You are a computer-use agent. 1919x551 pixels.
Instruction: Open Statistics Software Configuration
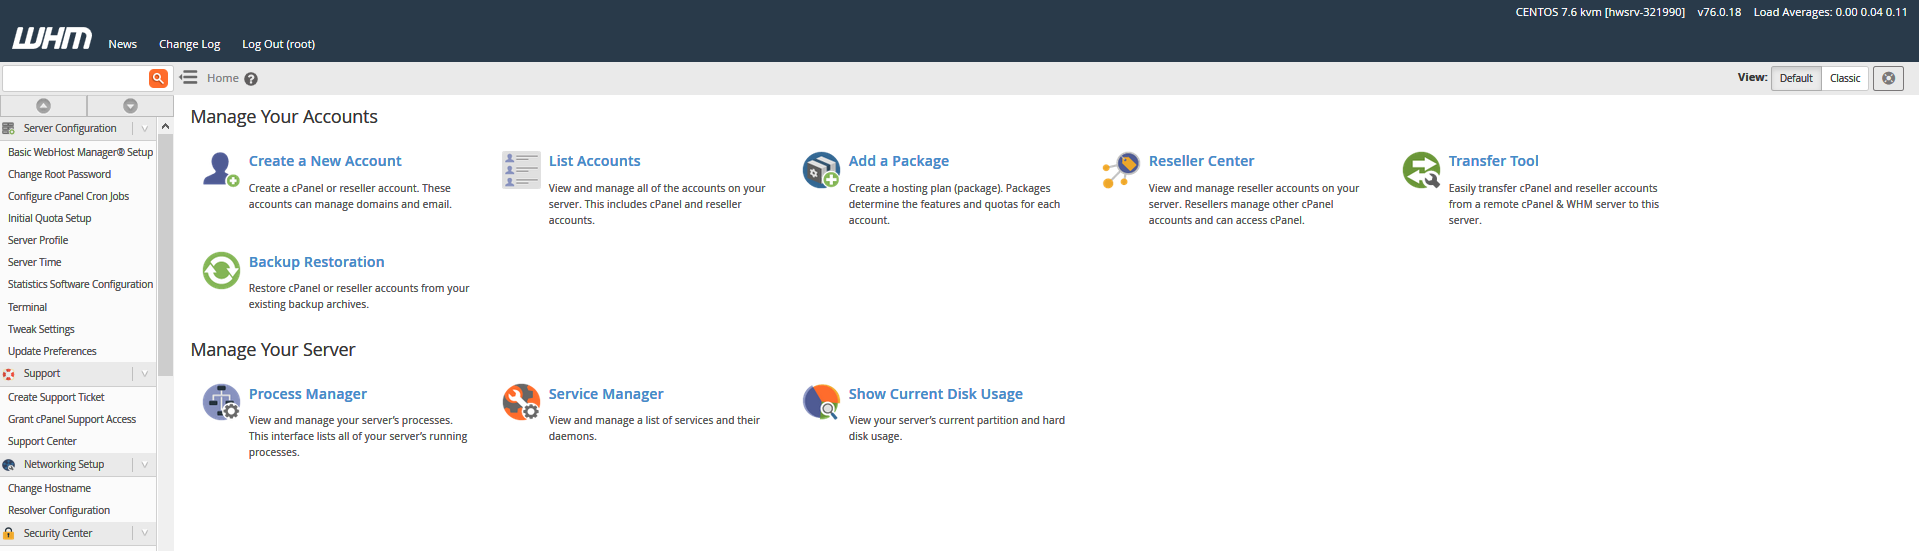80,284
